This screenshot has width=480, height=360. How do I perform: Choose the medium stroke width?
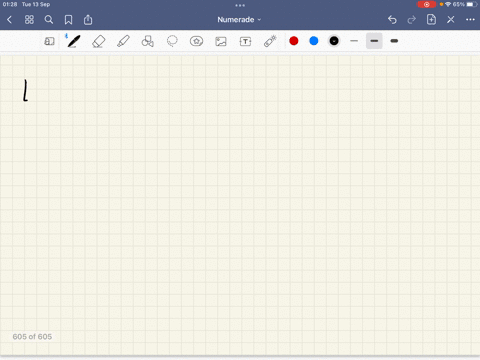pos(374,41)
